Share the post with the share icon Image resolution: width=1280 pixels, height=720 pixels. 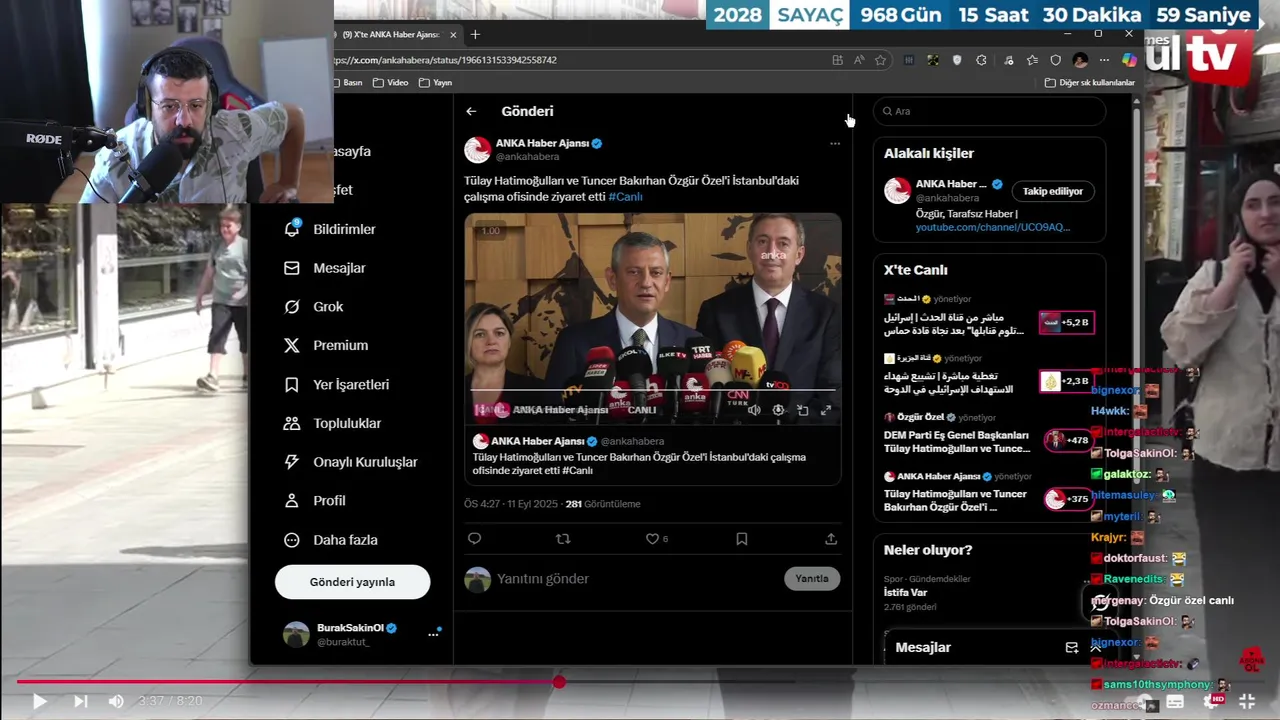tap(831, 538)
